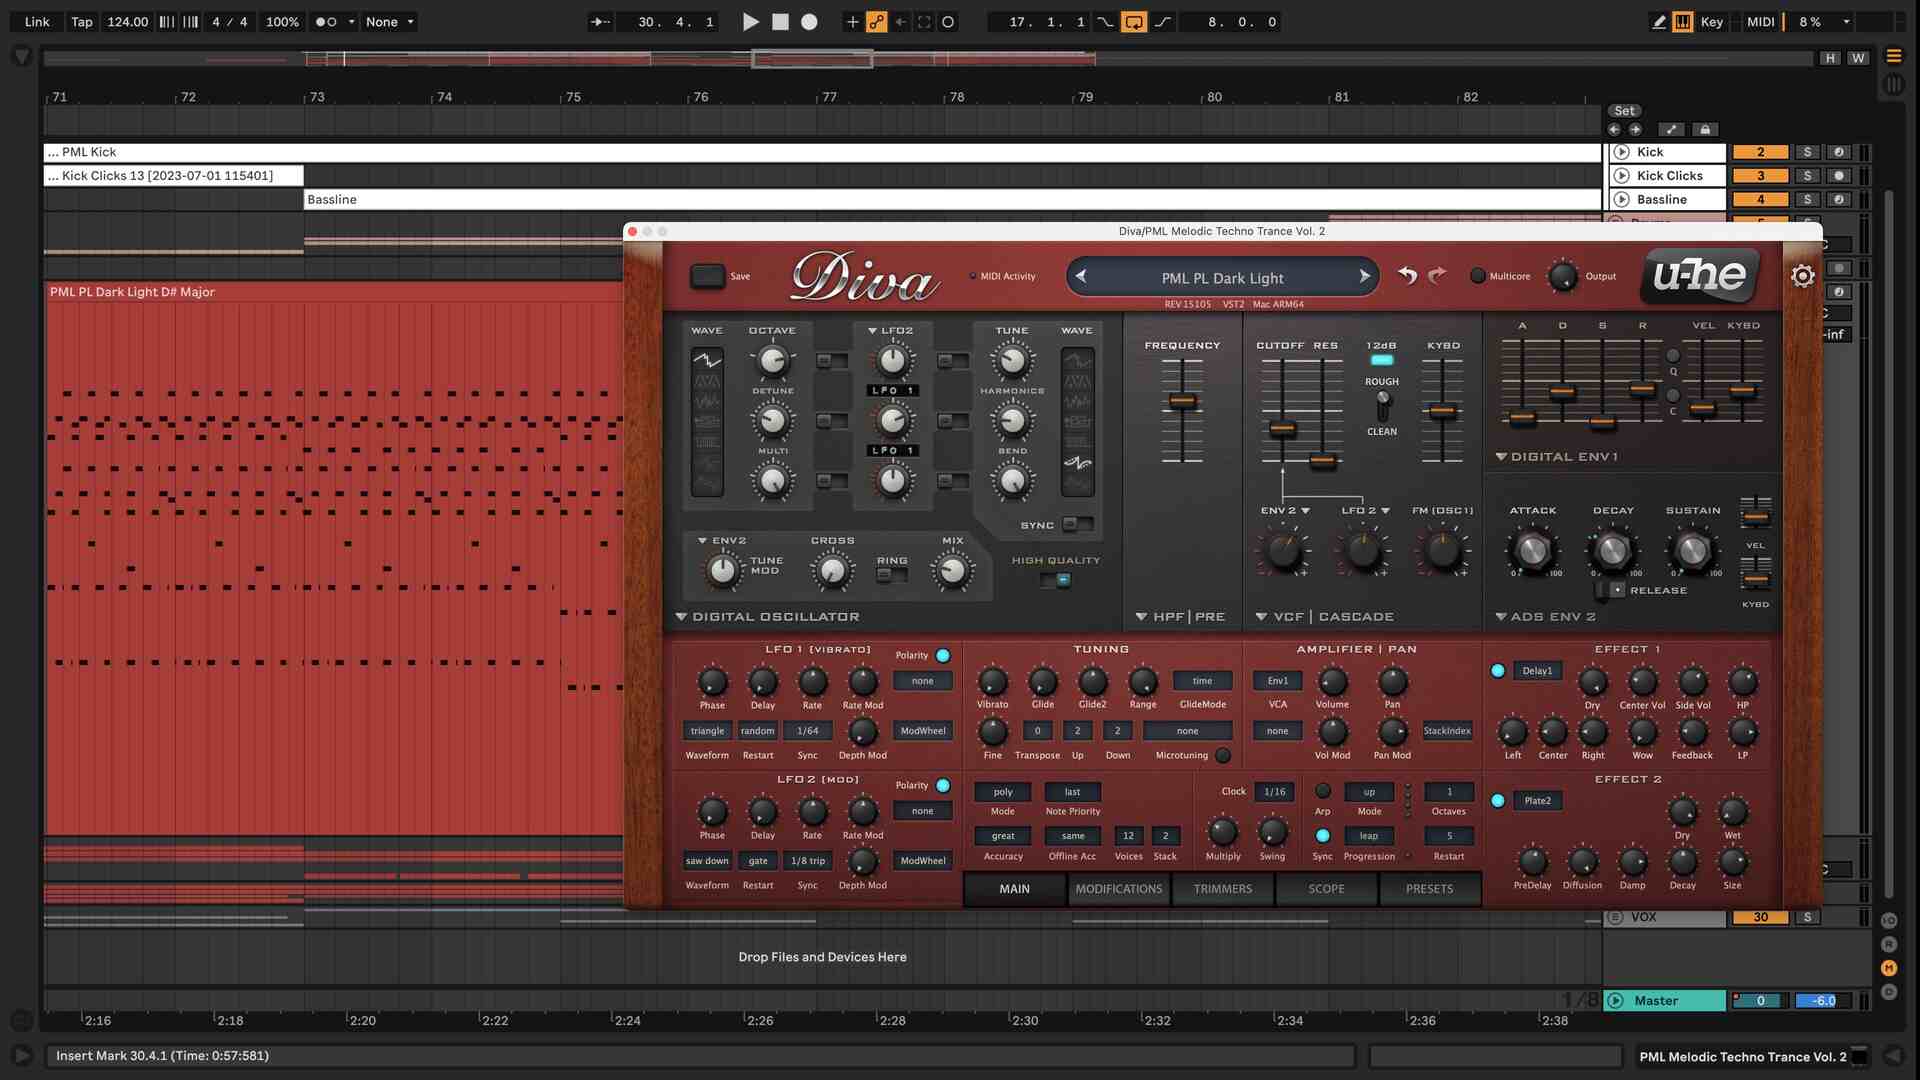Screen dimensions: 1920x1080
Task: Switch to Diva SCOPE tab
Action: pos(1326,889)
